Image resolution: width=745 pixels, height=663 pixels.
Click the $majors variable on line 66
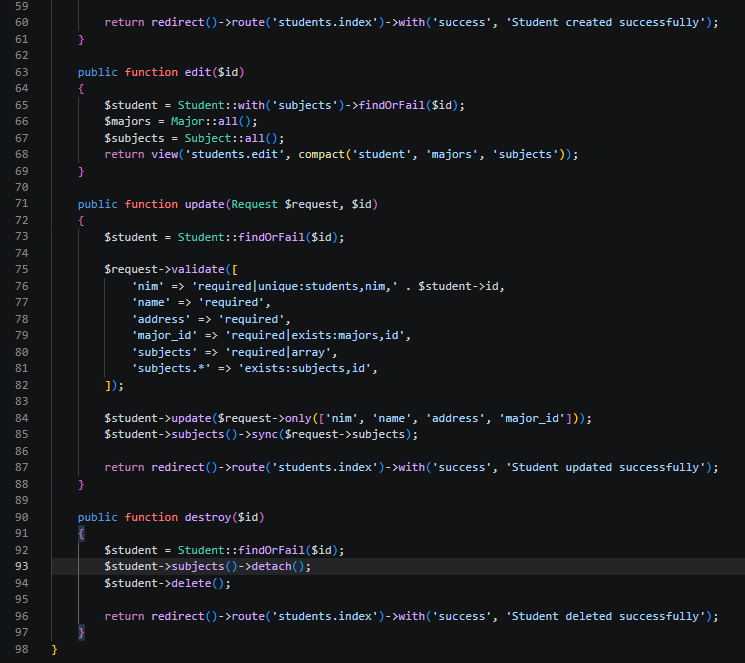(127, 122)
